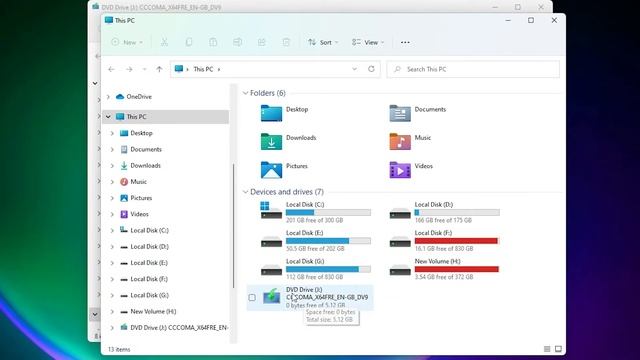Click the Rename icon in toolbar
The image size is (640, 360).
238,42
